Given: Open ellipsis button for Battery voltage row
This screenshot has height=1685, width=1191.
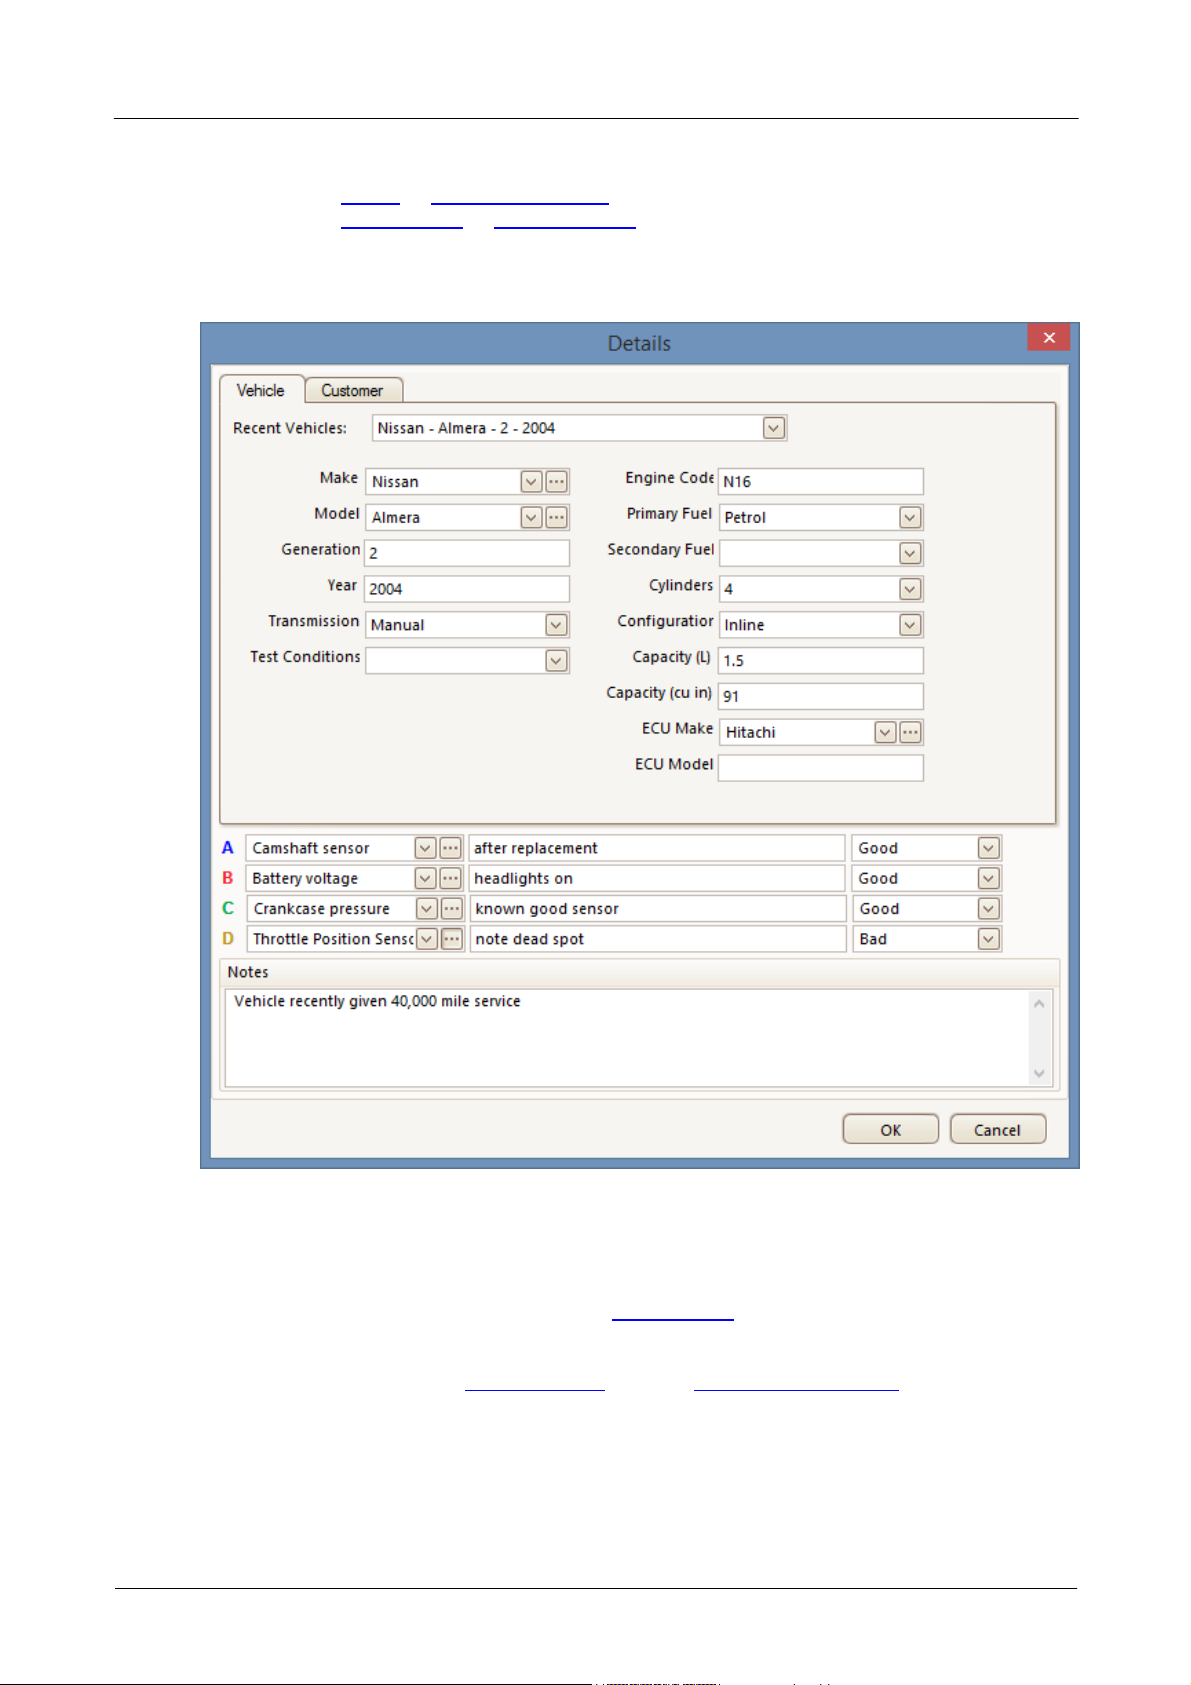Looking at the screenshot, I should 451,879.
